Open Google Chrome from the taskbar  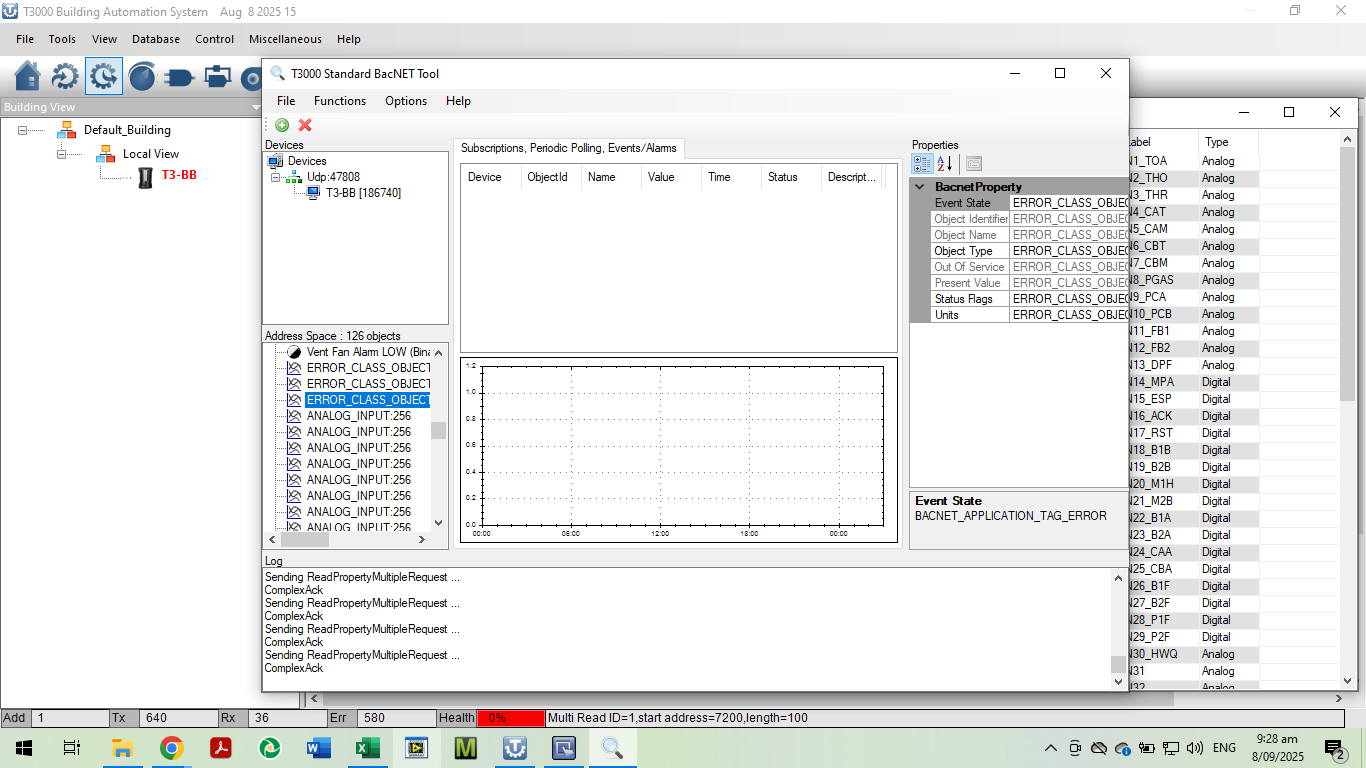pos(172,748)
